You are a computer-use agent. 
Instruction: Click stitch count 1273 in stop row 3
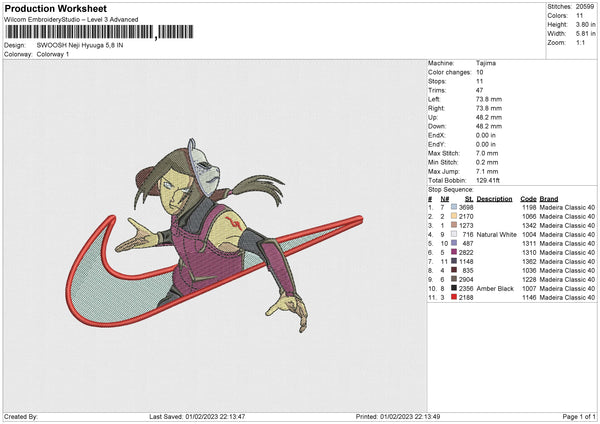point(466,225)
